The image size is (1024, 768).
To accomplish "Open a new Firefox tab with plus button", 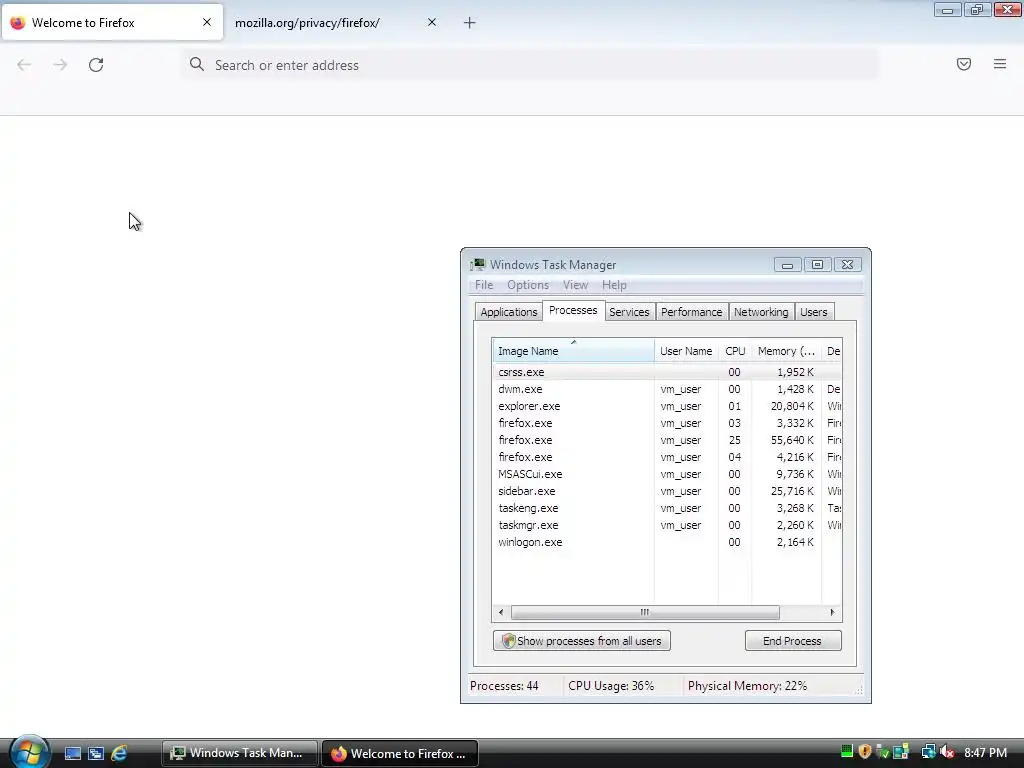I will coord(470,23).
